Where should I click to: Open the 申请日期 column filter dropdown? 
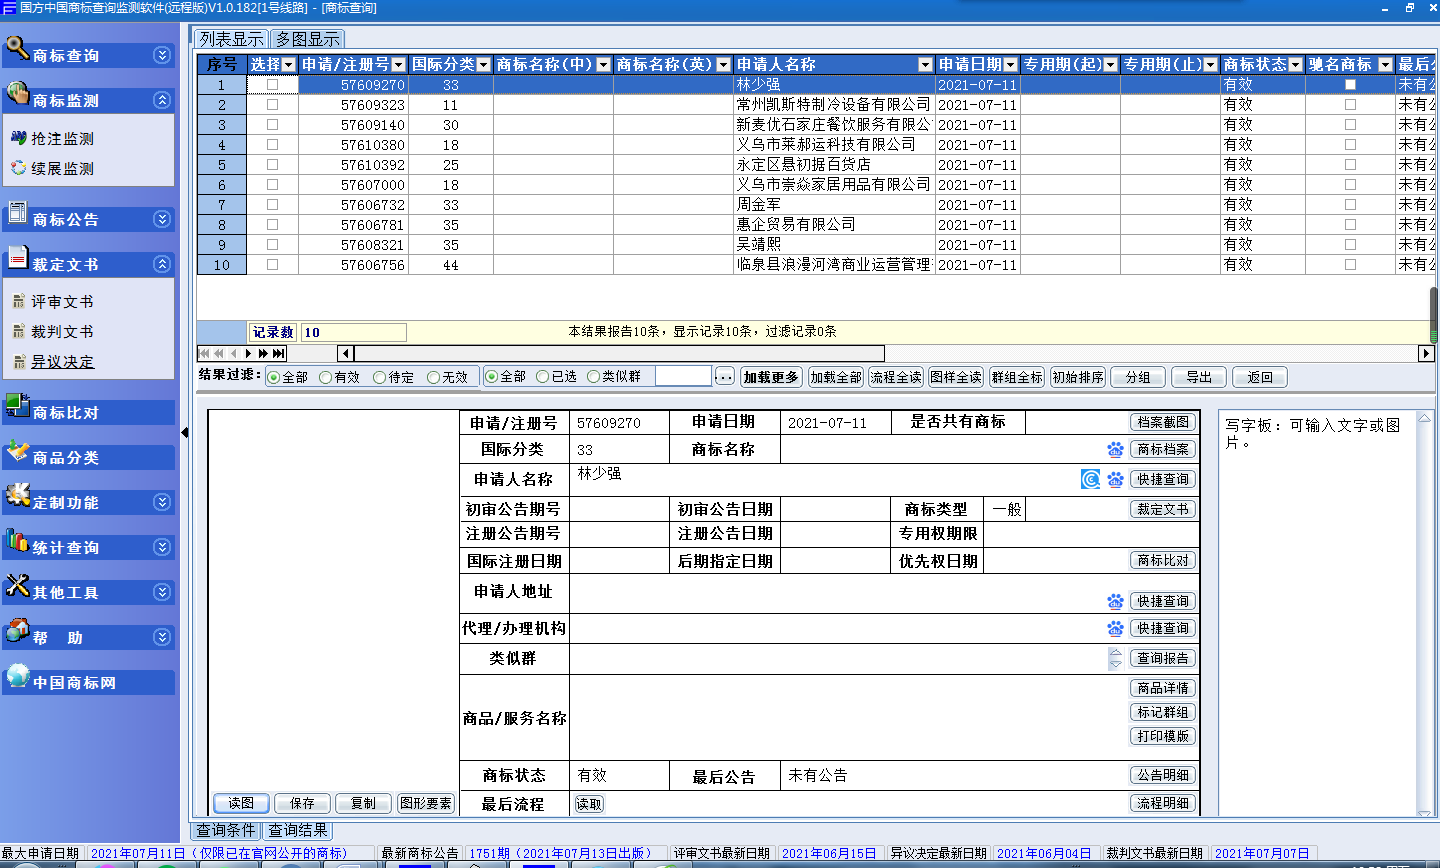coord(1010,65)
